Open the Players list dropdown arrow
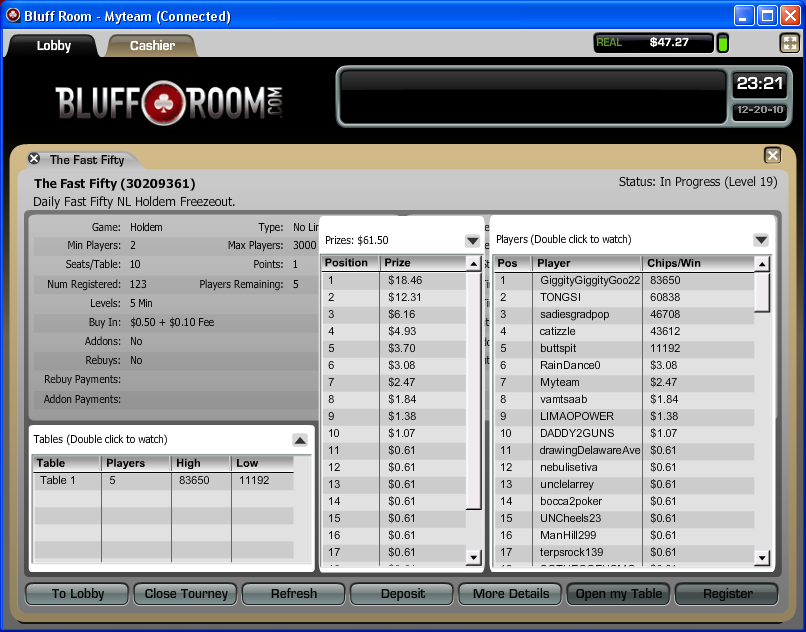 (x=761, y=240)
